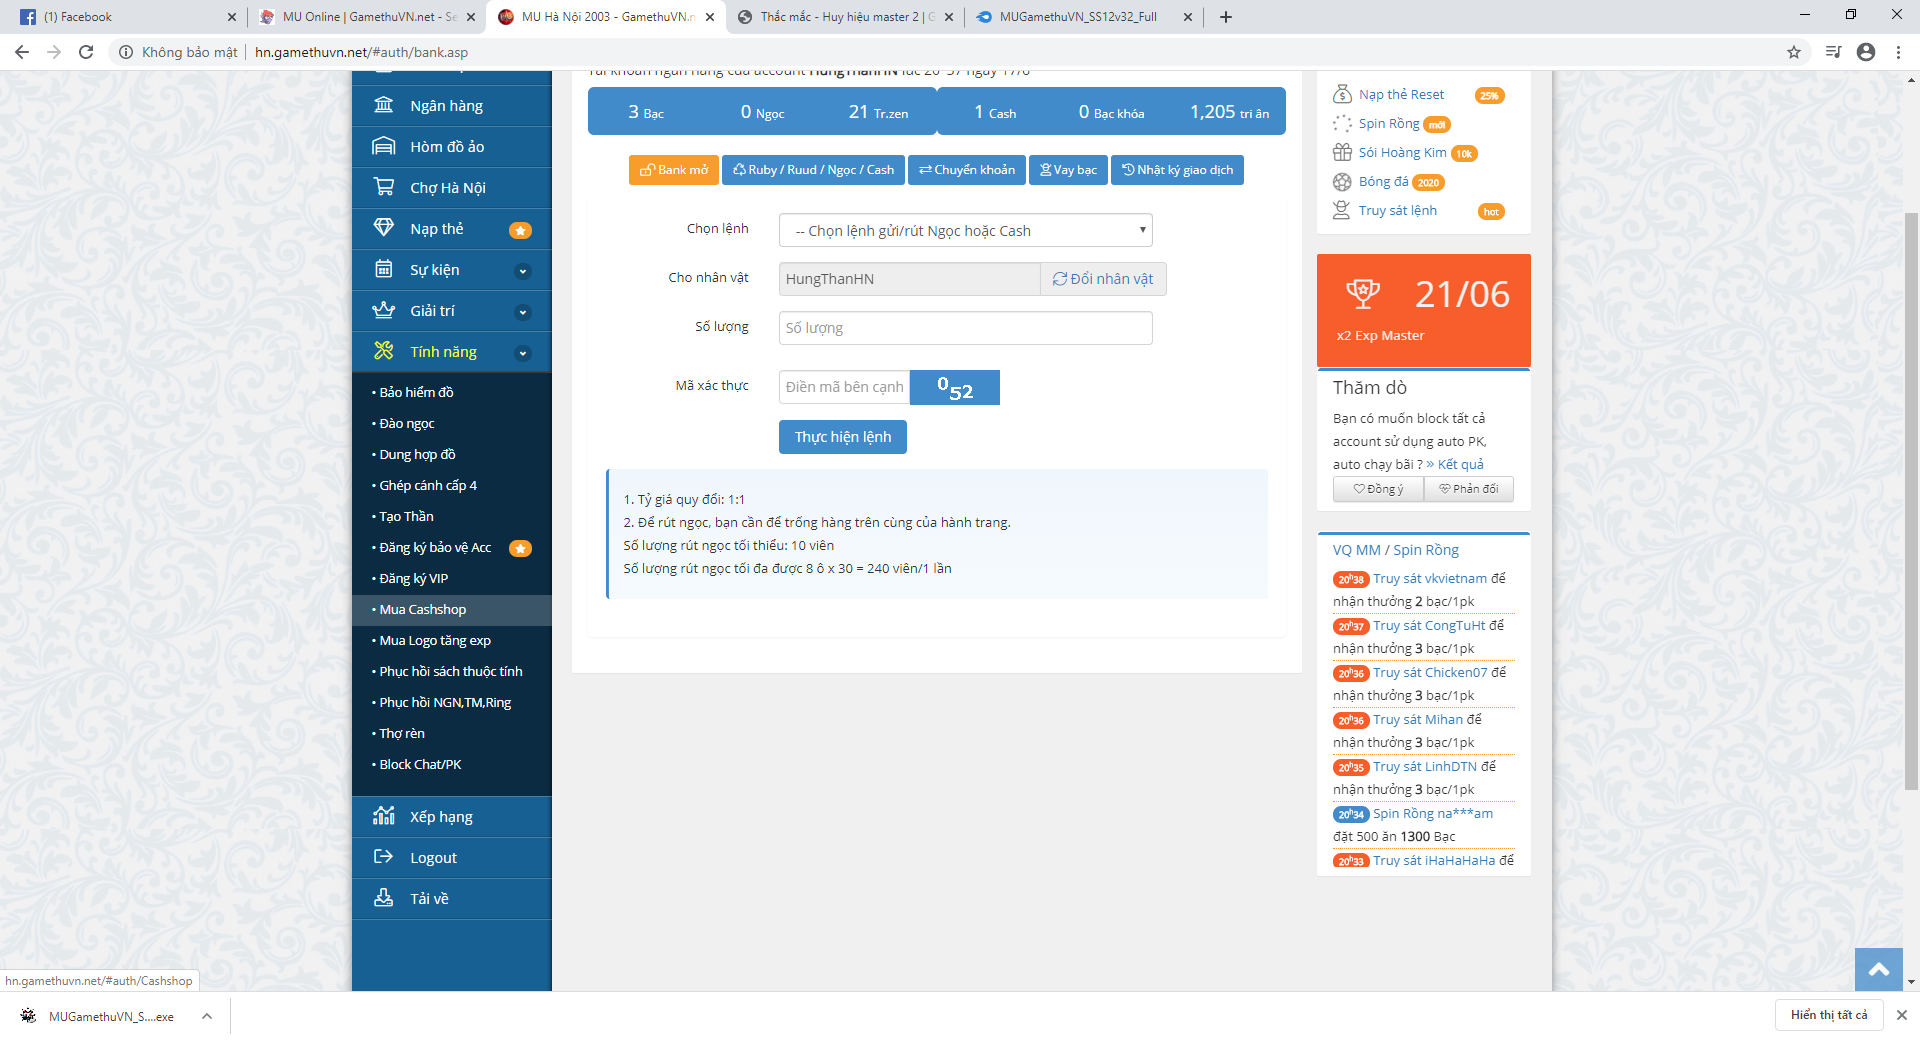Bookmark this page with the star icon
1920x1040 pixels.
[x=1794, y=52]
